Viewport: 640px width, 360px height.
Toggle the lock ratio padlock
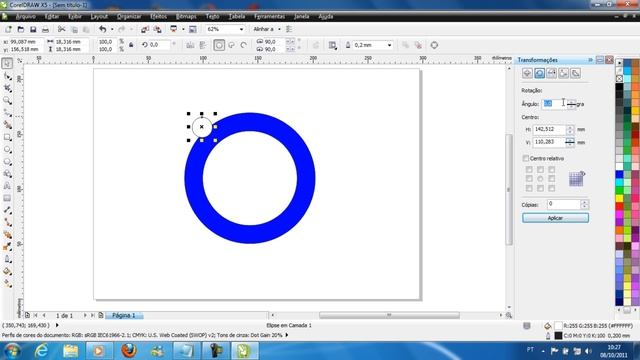(131, 45)
